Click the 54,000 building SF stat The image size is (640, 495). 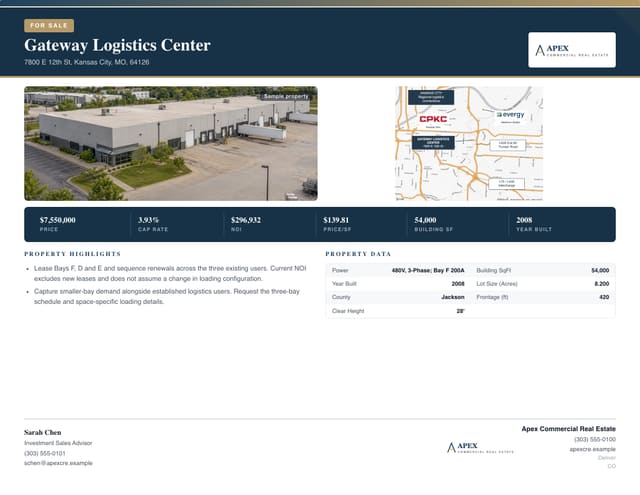[425, 220]
